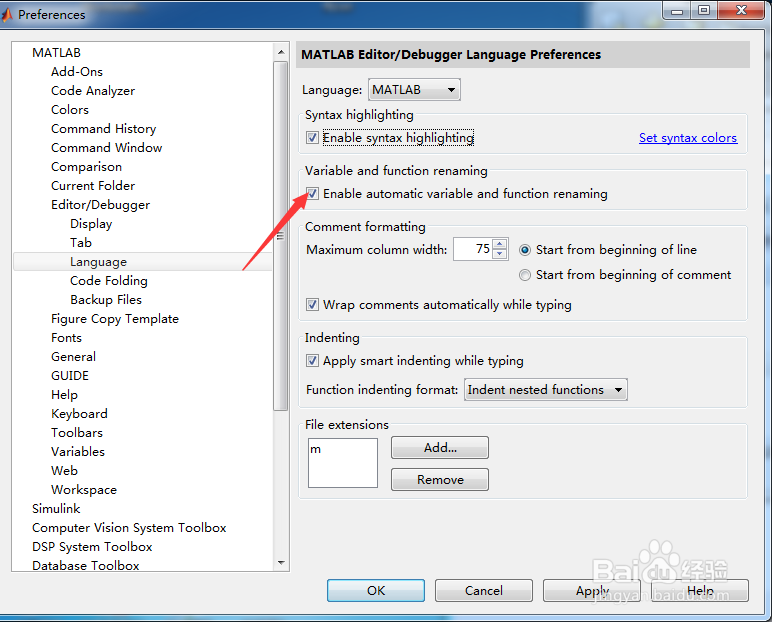Open Add-Ons preferences

(77, 71)
